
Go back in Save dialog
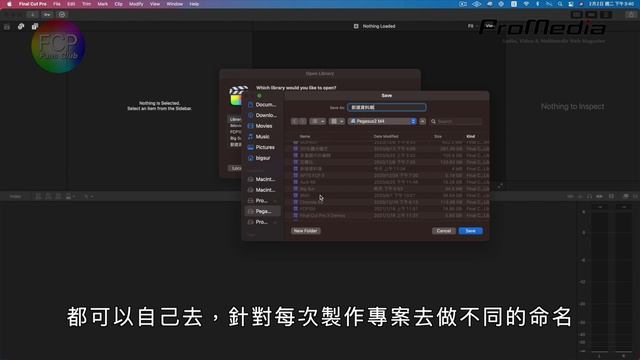[295, 122]
